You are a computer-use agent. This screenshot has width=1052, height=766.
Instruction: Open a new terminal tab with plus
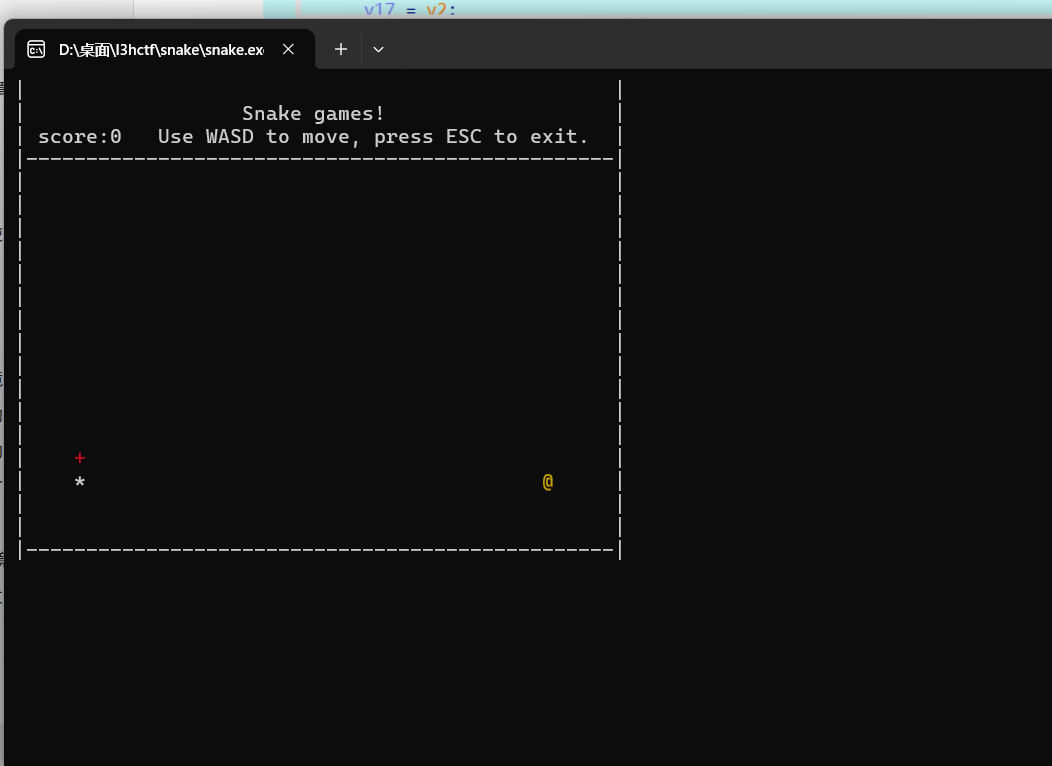pos(341,49)
